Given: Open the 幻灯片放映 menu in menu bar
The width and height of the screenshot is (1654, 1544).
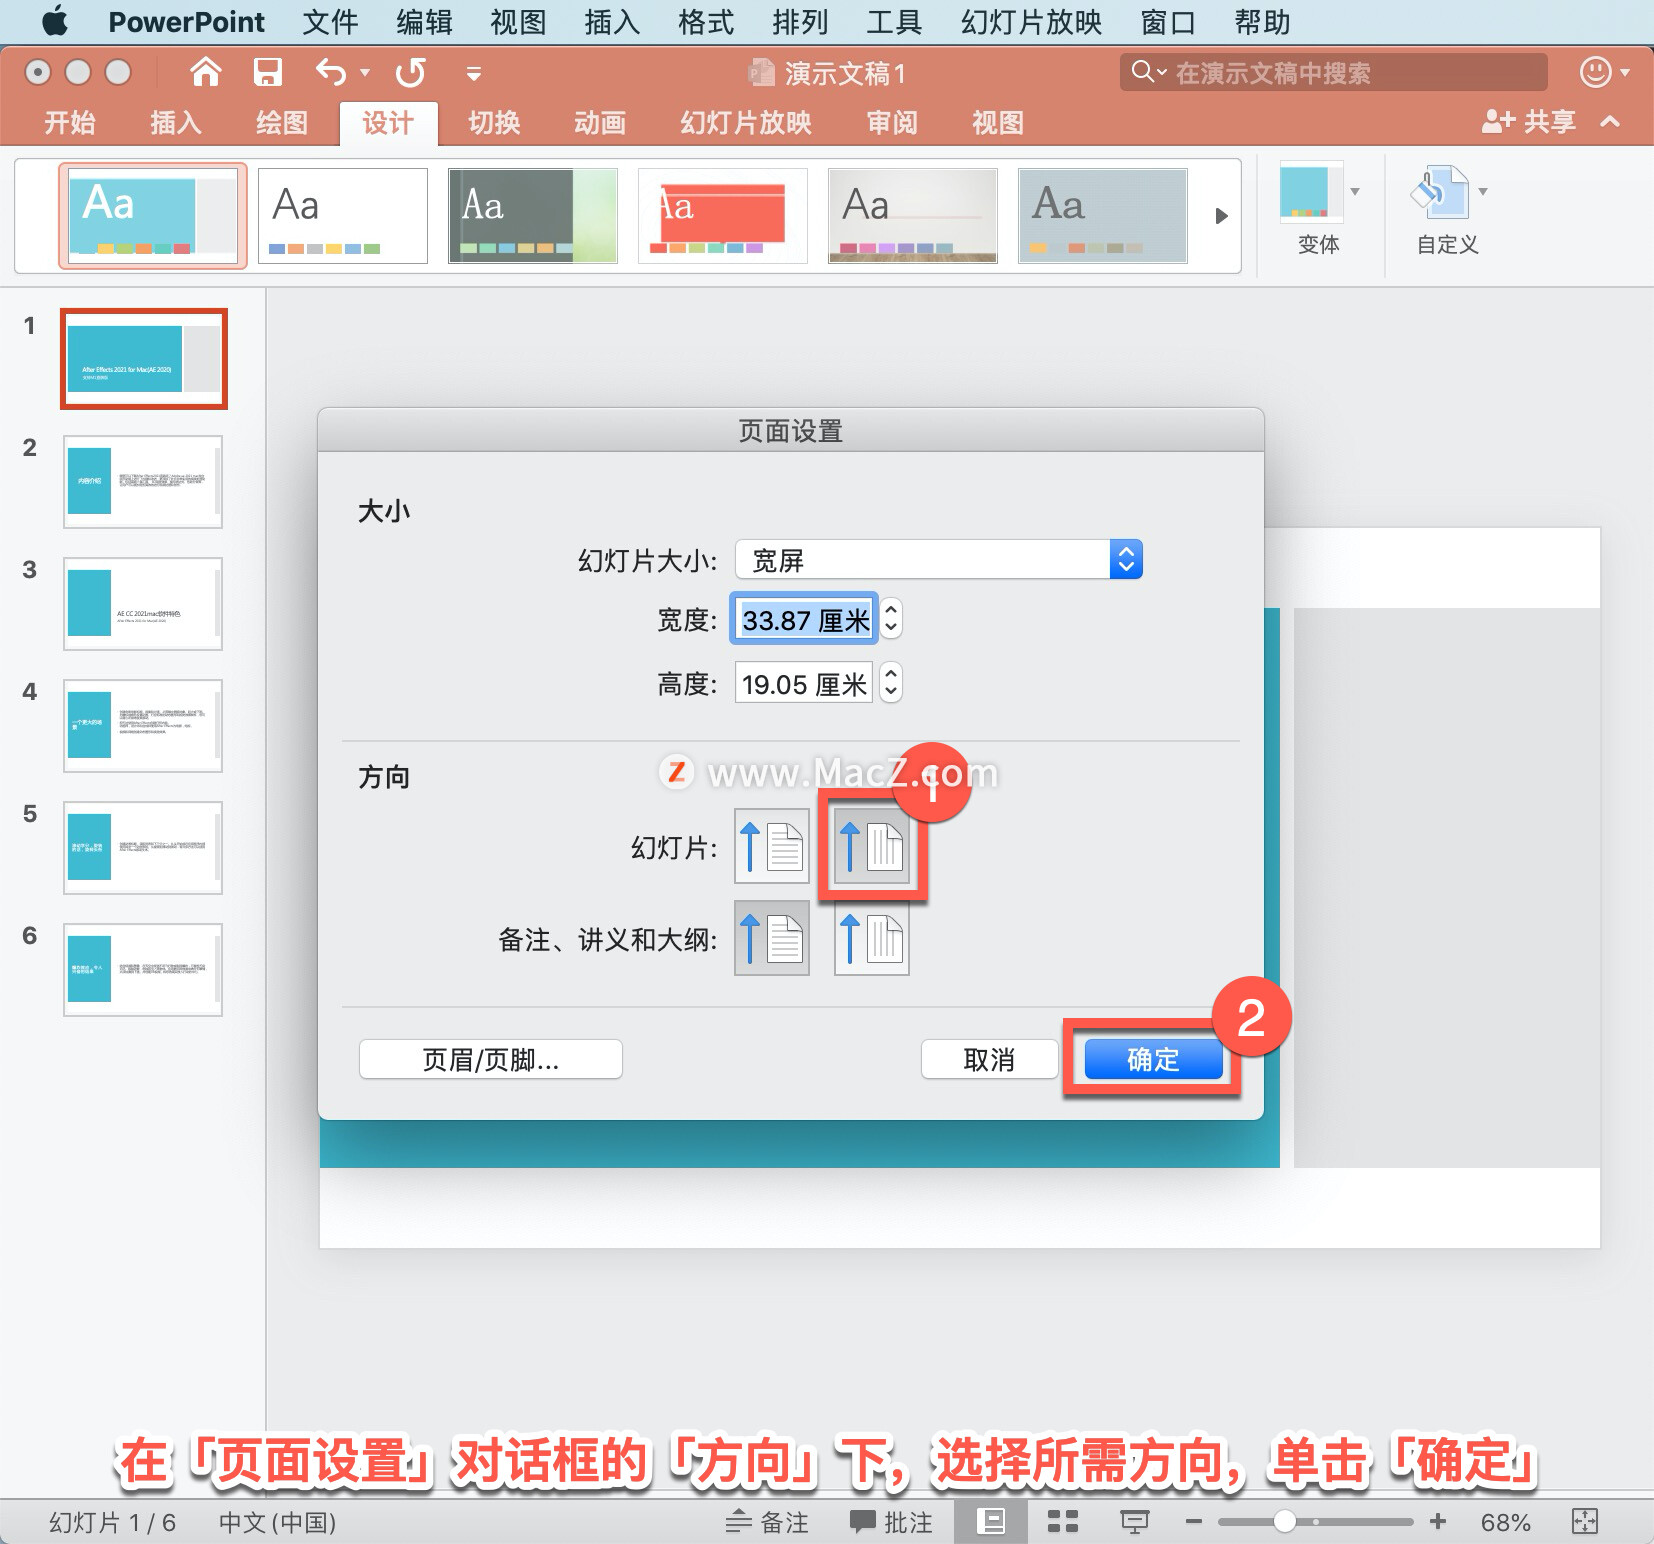Looking at the screenshot, I should tap(1032, 21).
